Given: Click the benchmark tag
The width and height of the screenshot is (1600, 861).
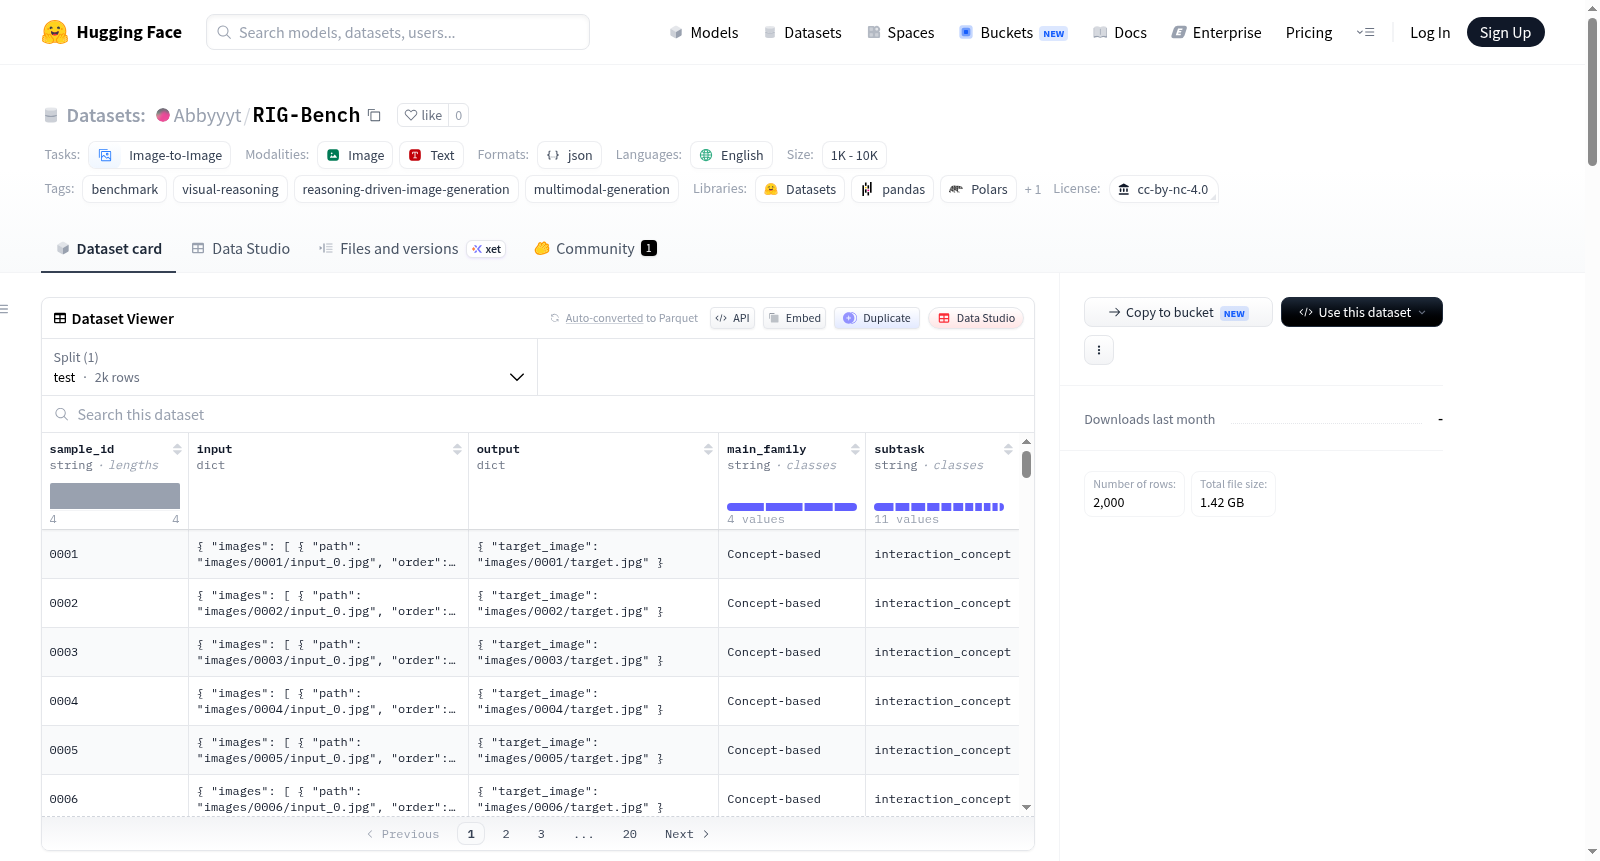Looking at the screenshot, I should (125, 189).
